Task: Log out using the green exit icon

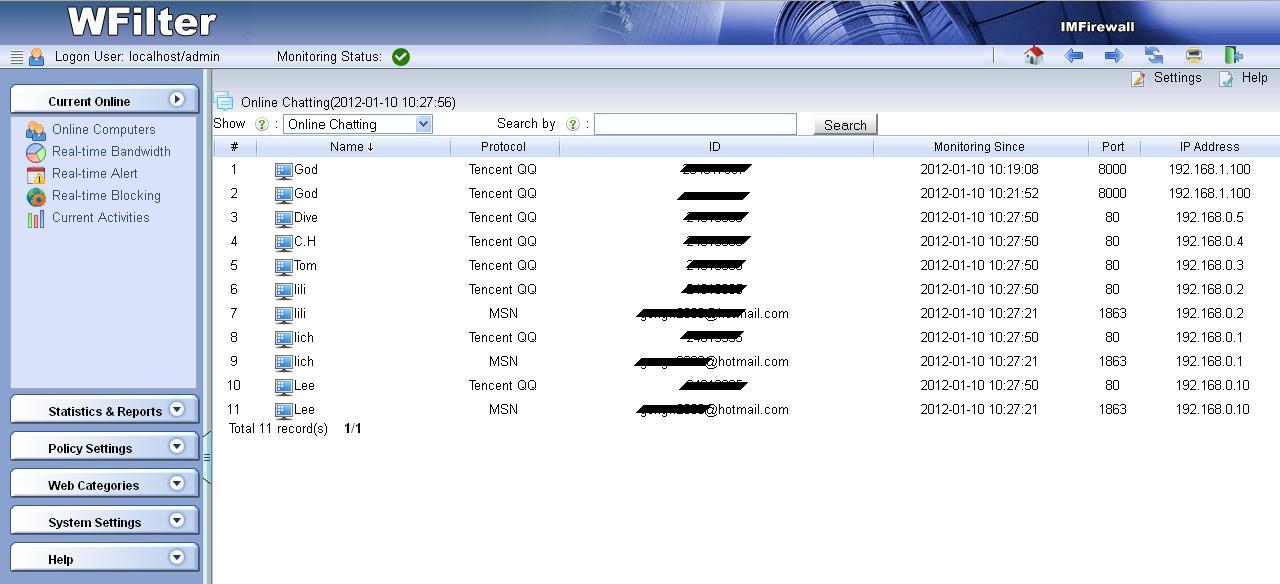Action: click(x=1233, y=56)
